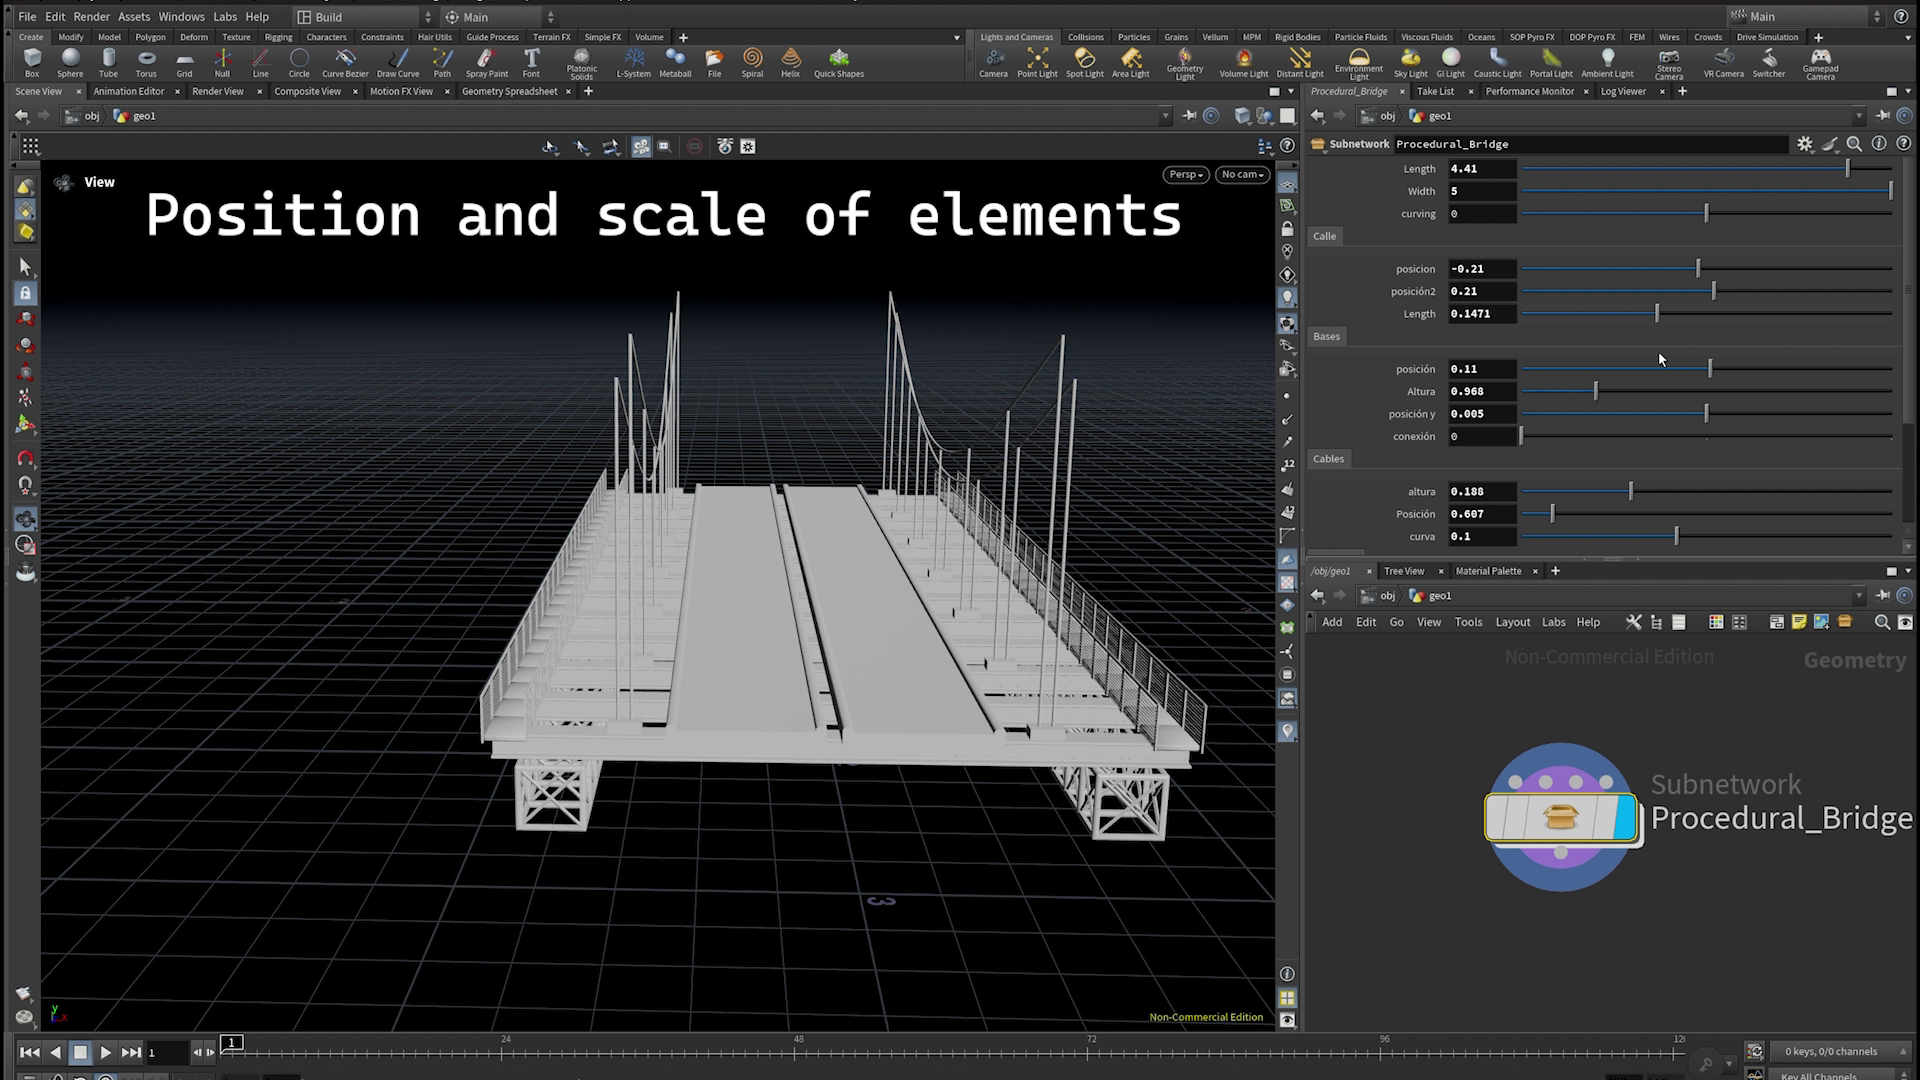Open network editor Tools menu

click(x=1468, y=622)
